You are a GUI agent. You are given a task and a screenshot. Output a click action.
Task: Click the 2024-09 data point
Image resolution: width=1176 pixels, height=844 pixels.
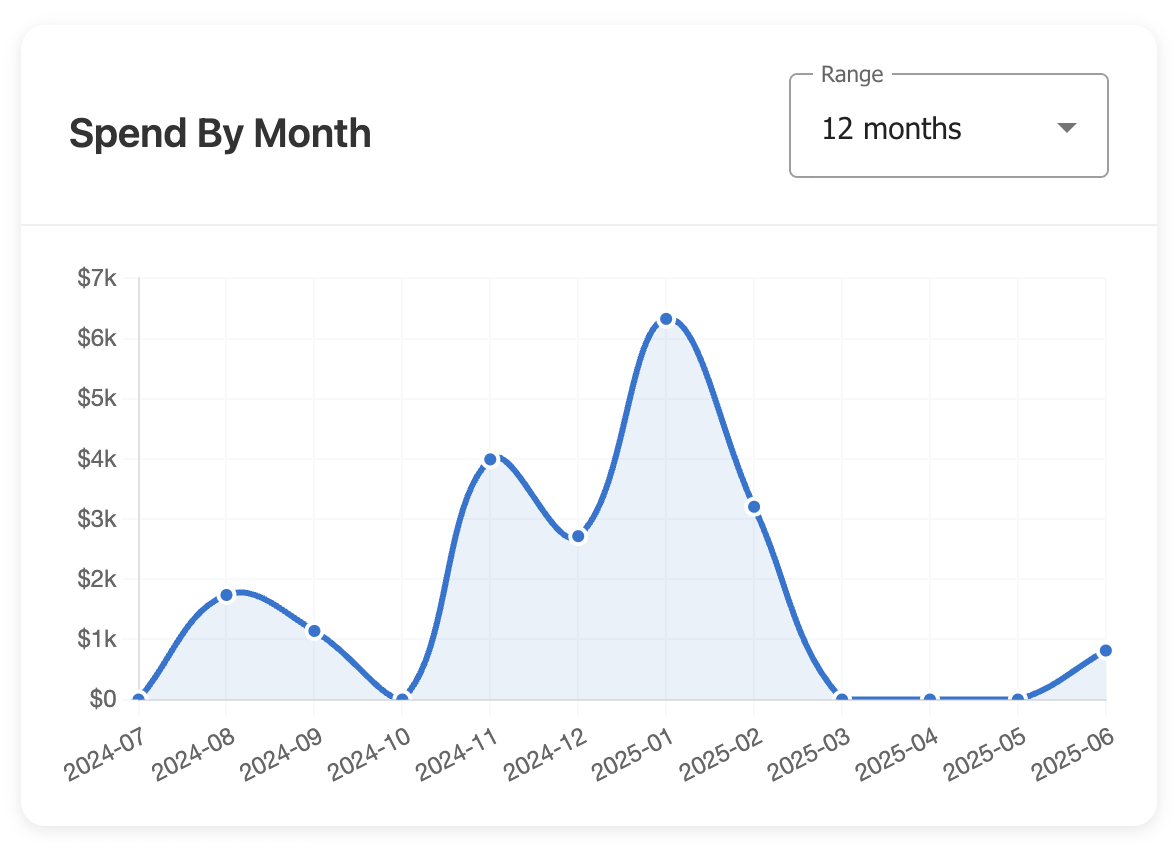point(314,631)
